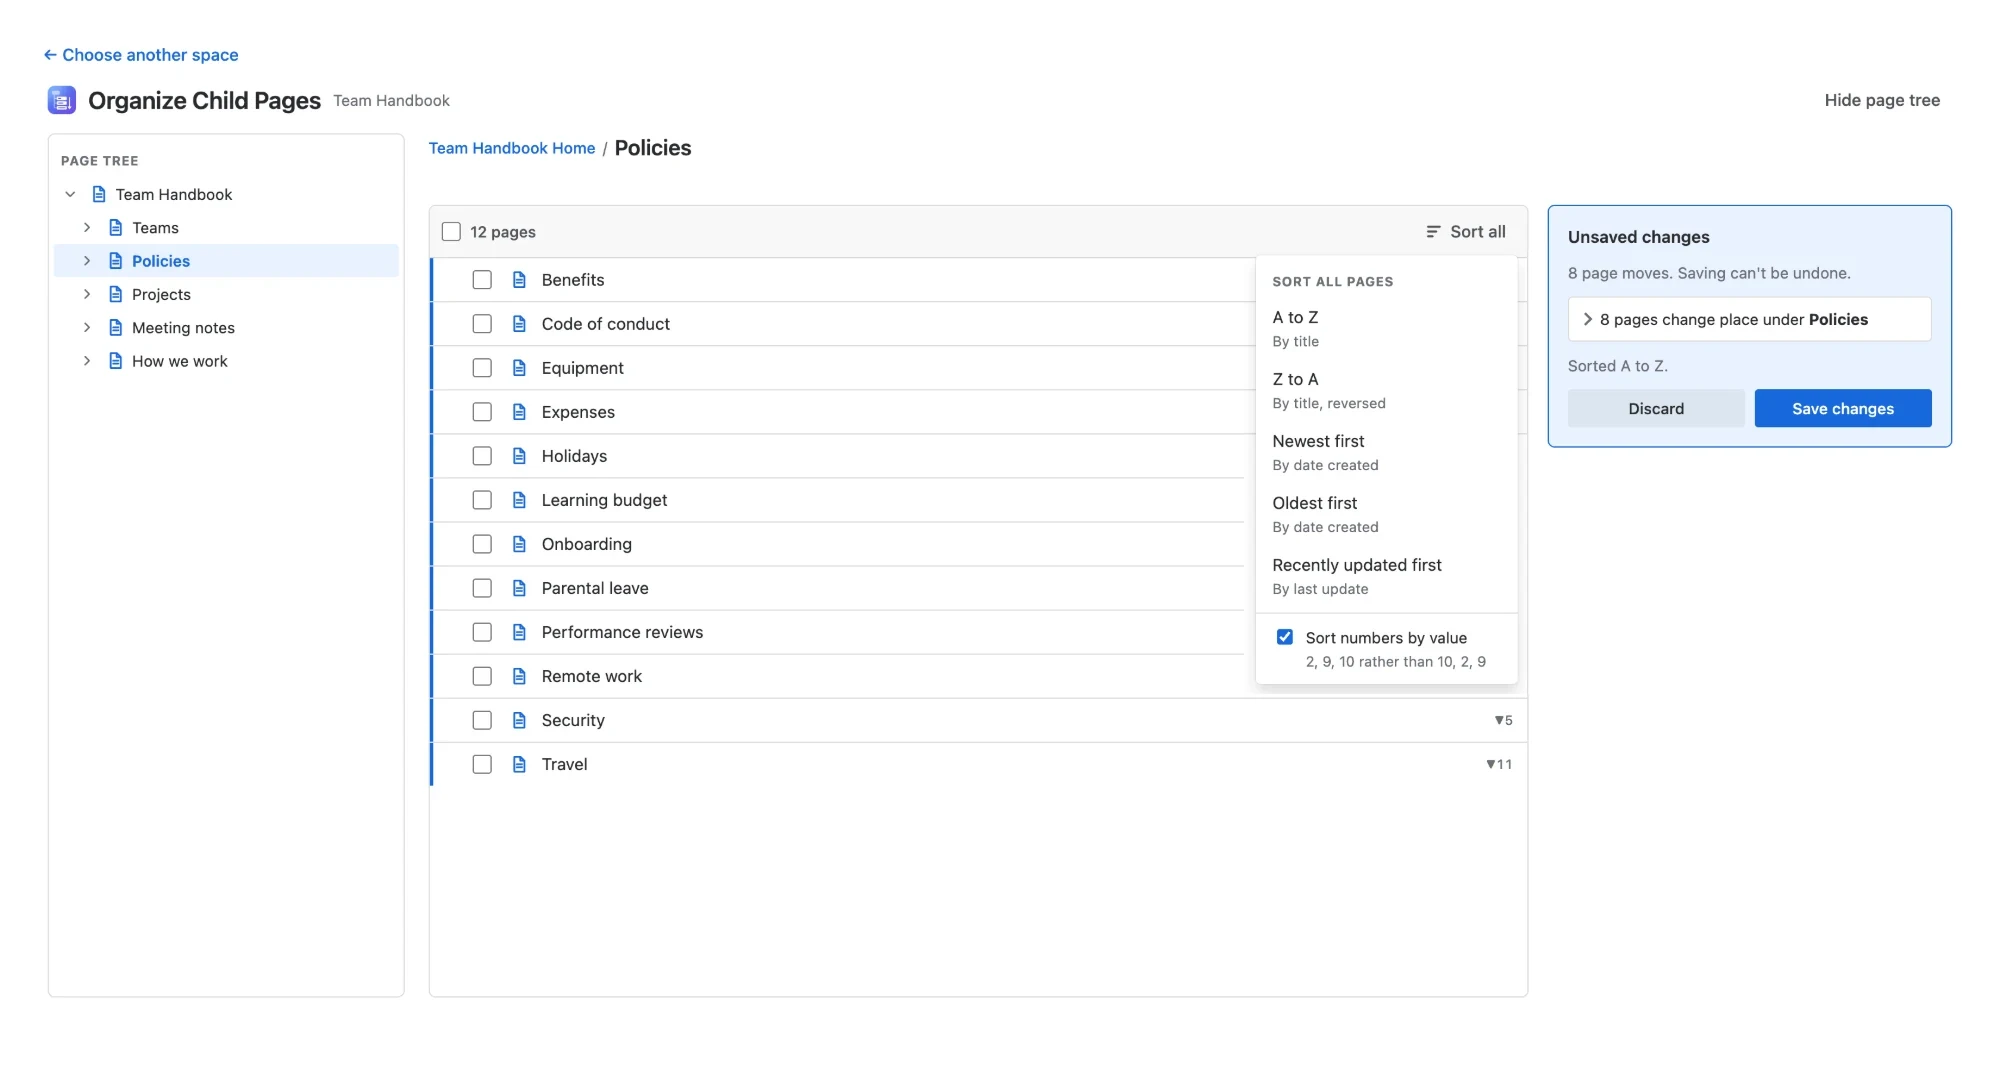
Task: Click the page icon beside Equipment
Action: coord(519,368)
